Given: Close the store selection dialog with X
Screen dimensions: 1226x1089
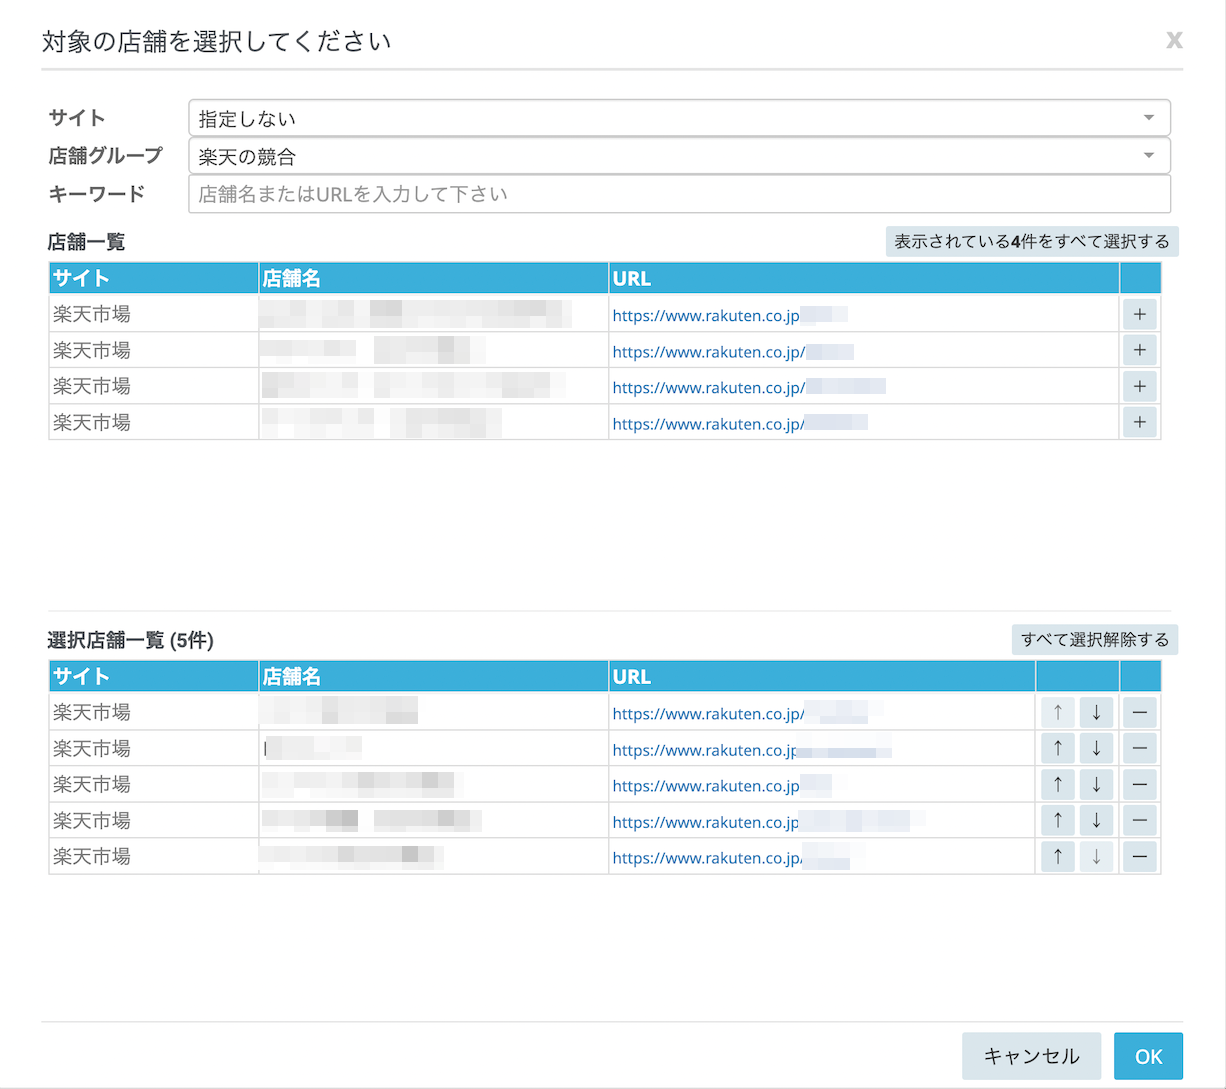Looking at the screenshot, I should tap(1174, 40).
